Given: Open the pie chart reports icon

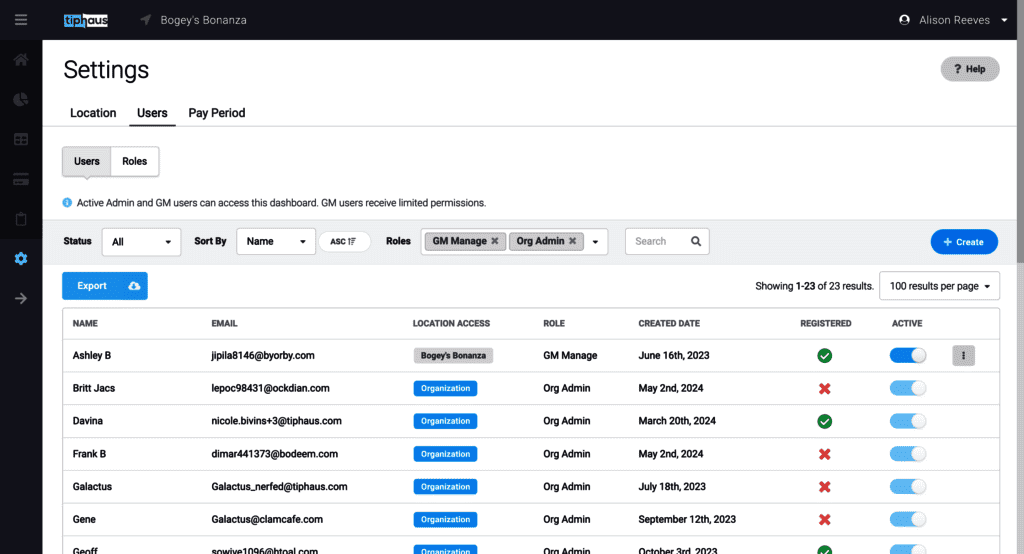Looking at the screenshot, I should click(x=21, y=100).
